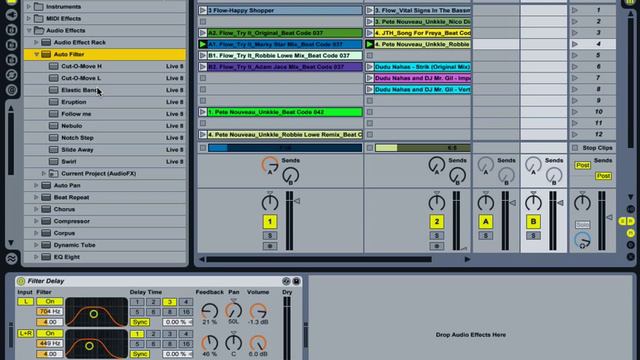Expand the Compressor device presets
Viewport: 640px width, 360px height.
[x=36, y=221]
